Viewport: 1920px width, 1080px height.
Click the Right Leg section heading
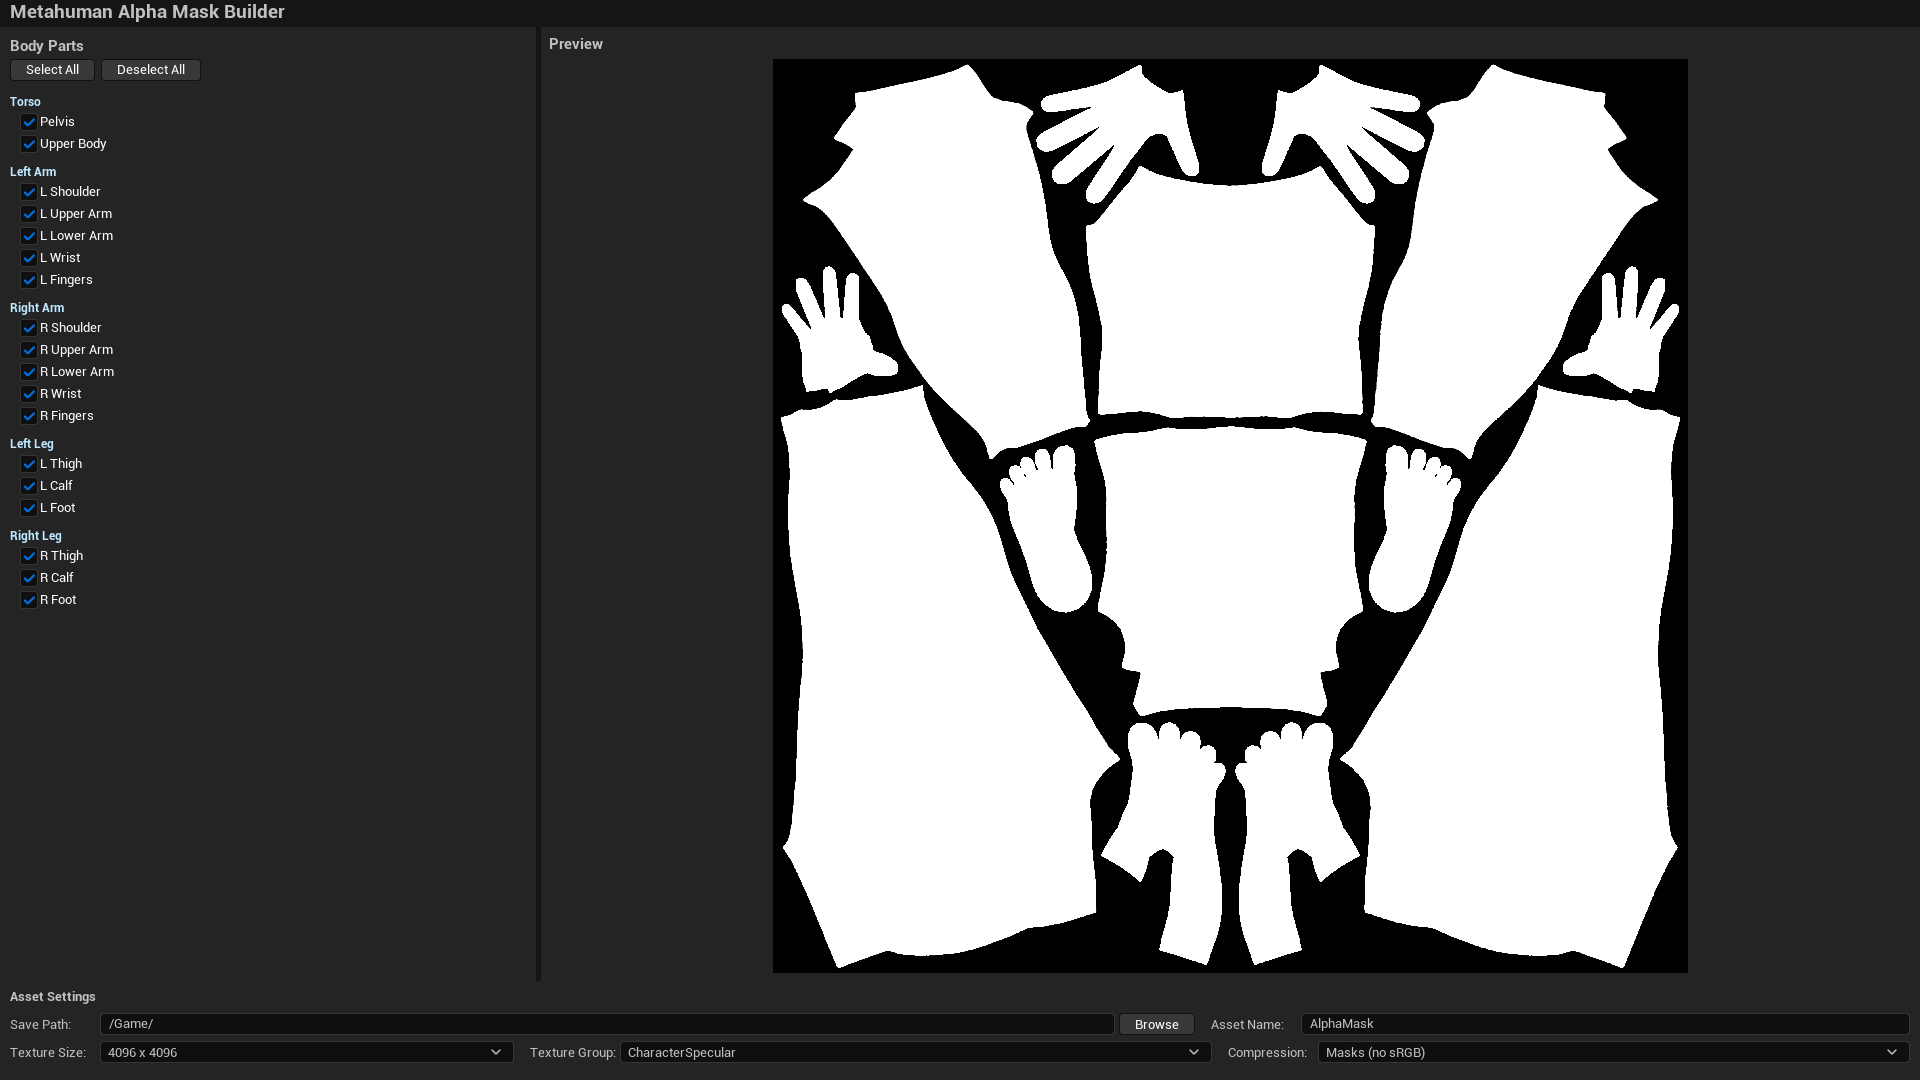pyautogui.click(x=36, y=536)
